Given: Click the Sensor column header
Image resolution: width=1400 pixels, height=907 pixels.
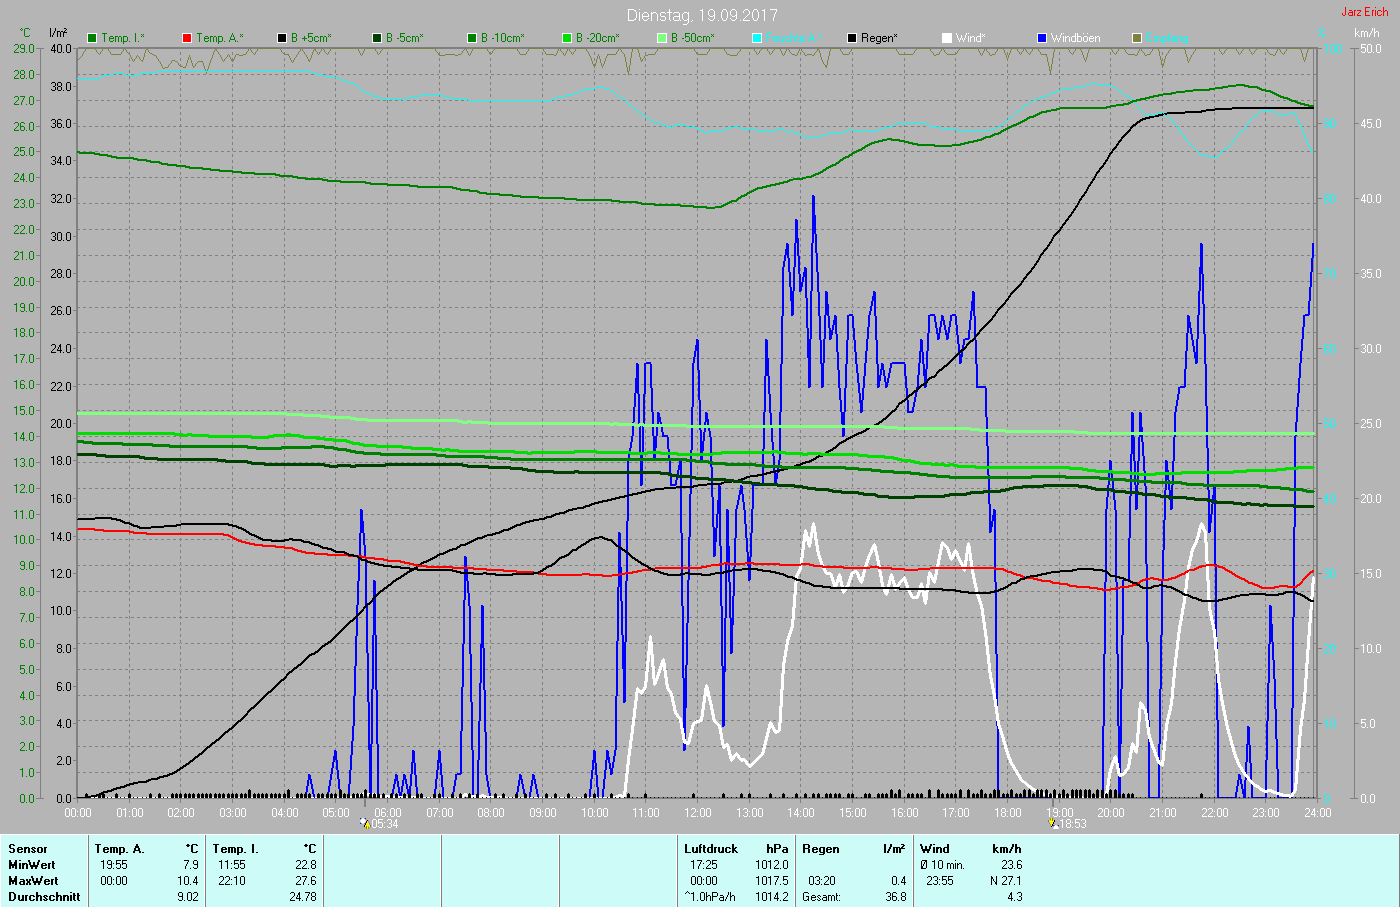Looking at the screenshot, I should (x=28, y=849).
